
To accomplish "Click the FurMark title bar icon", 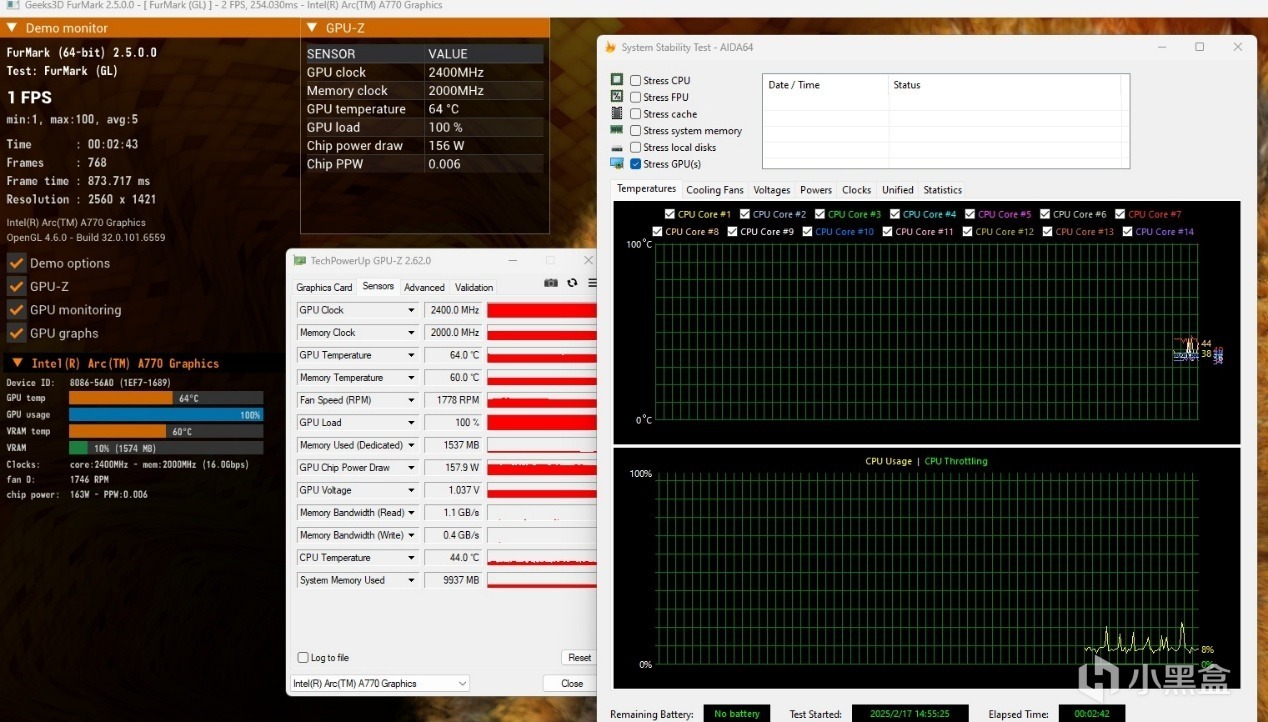I will [x=11, y=5].
